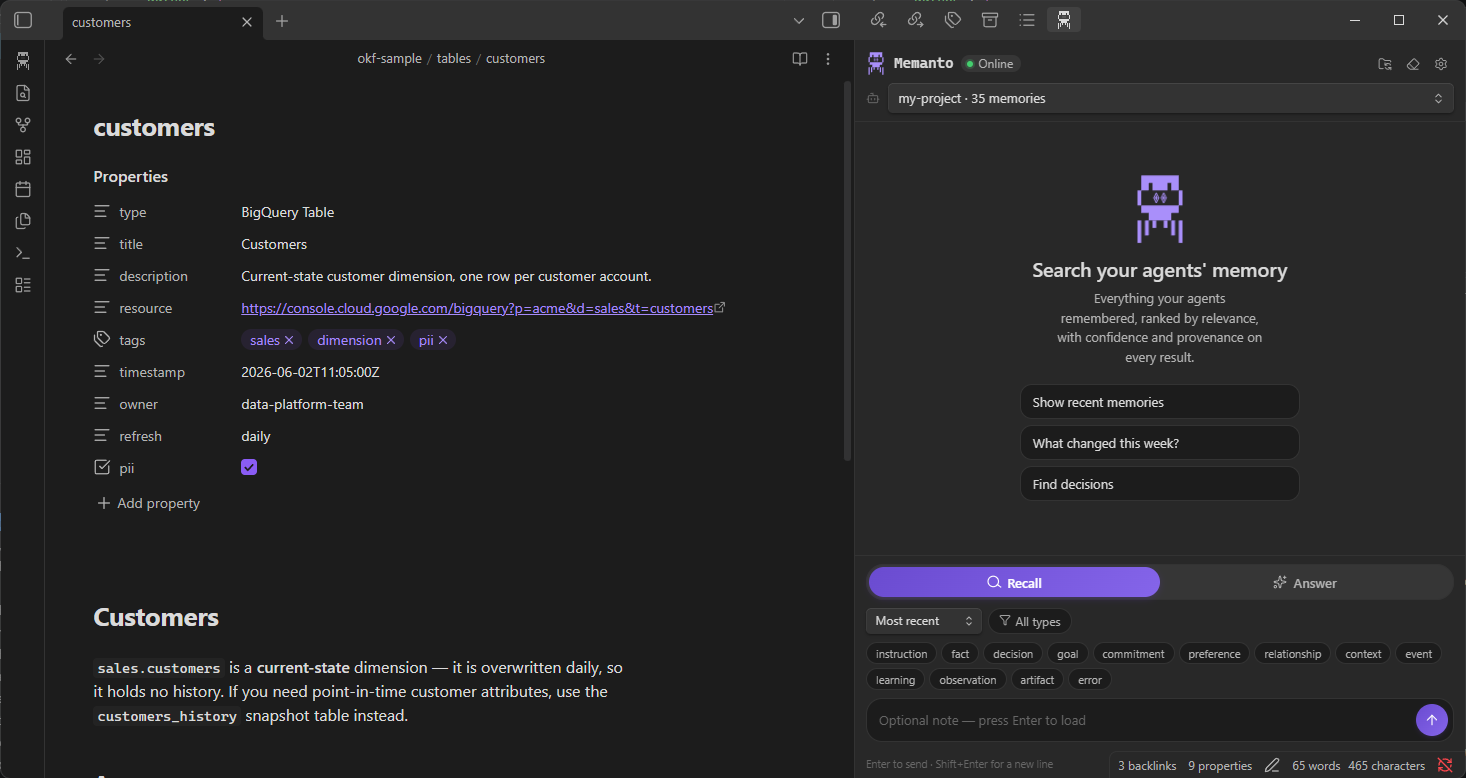Open the BigQuery console resource link

coord(477,308)
